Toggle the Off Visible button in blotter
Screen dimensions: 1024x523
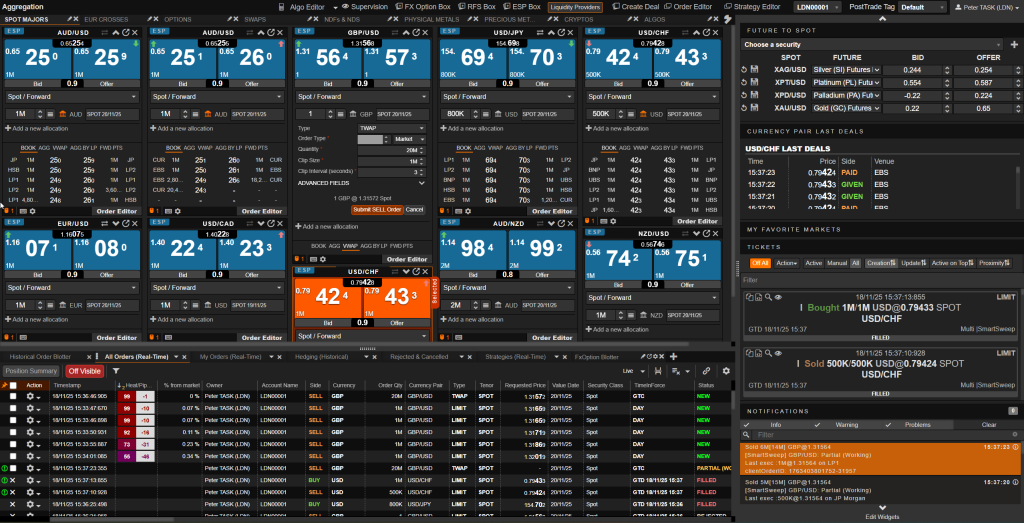pyautogui.click(x=85, y=370)
